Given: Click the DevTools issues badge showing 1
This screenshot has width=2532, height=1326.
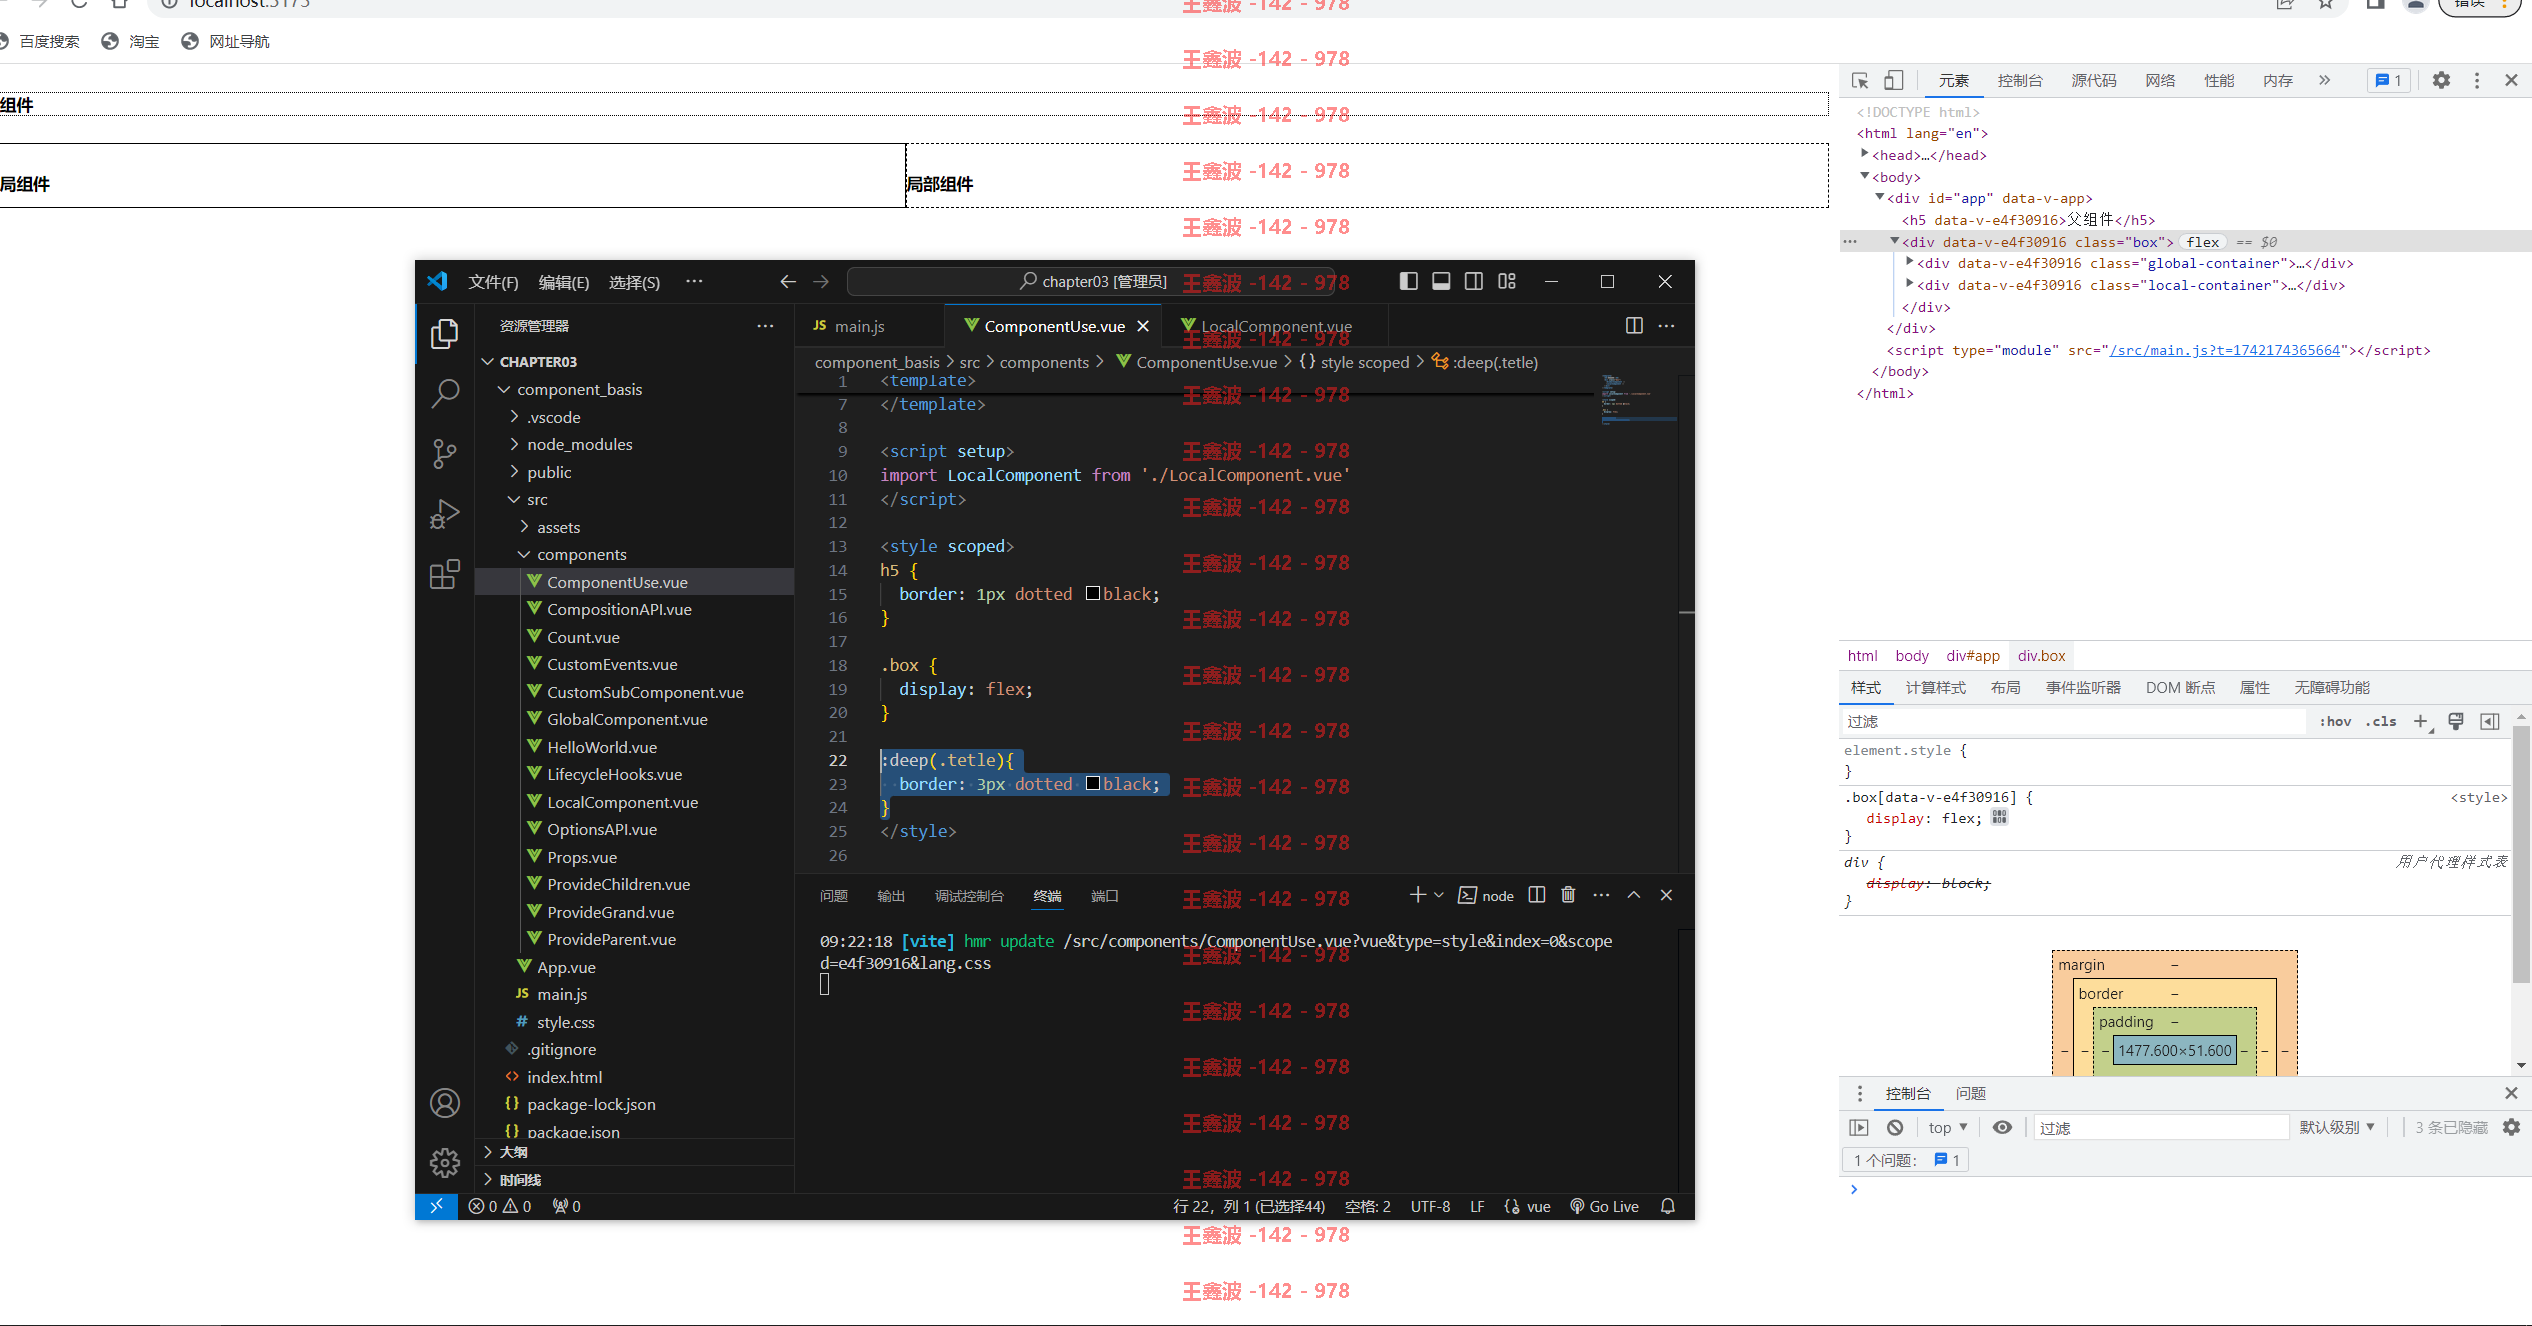Looking at the screenshot, I should tap(2388, 81).
